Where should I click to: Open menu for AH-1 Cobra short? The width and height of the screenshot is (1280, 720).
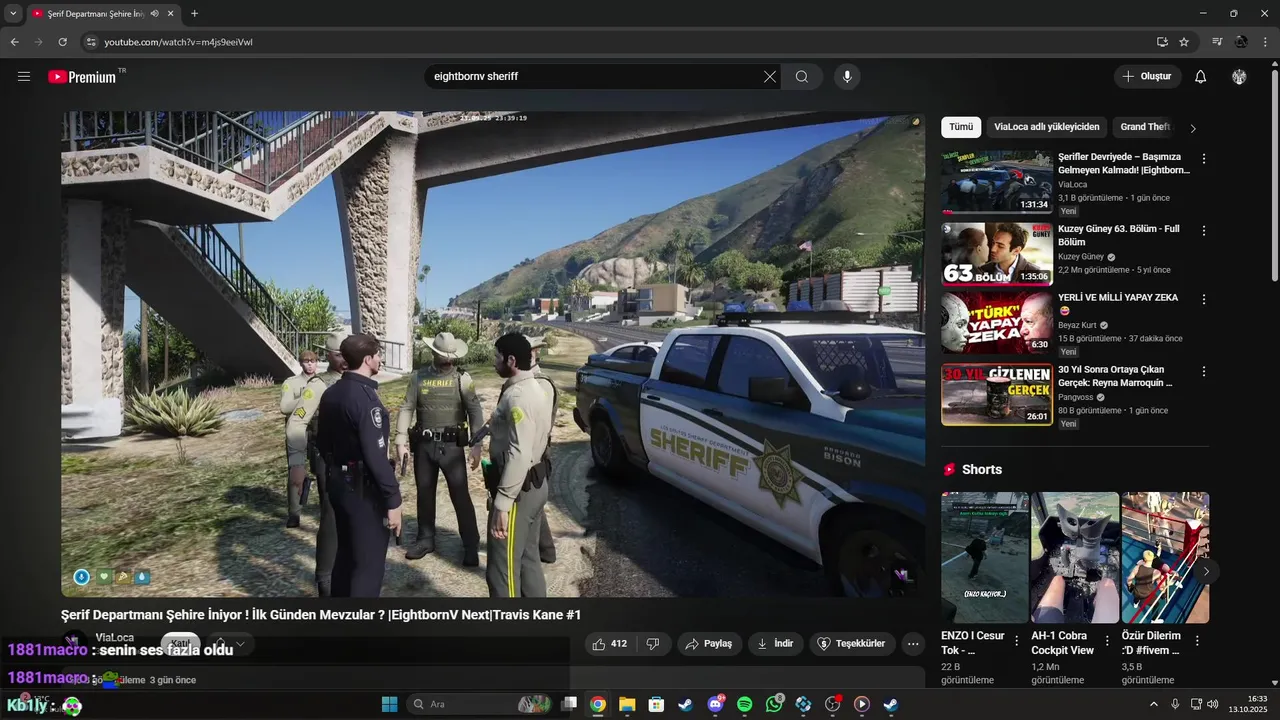pyautogui.click(x=1107, y=641)
